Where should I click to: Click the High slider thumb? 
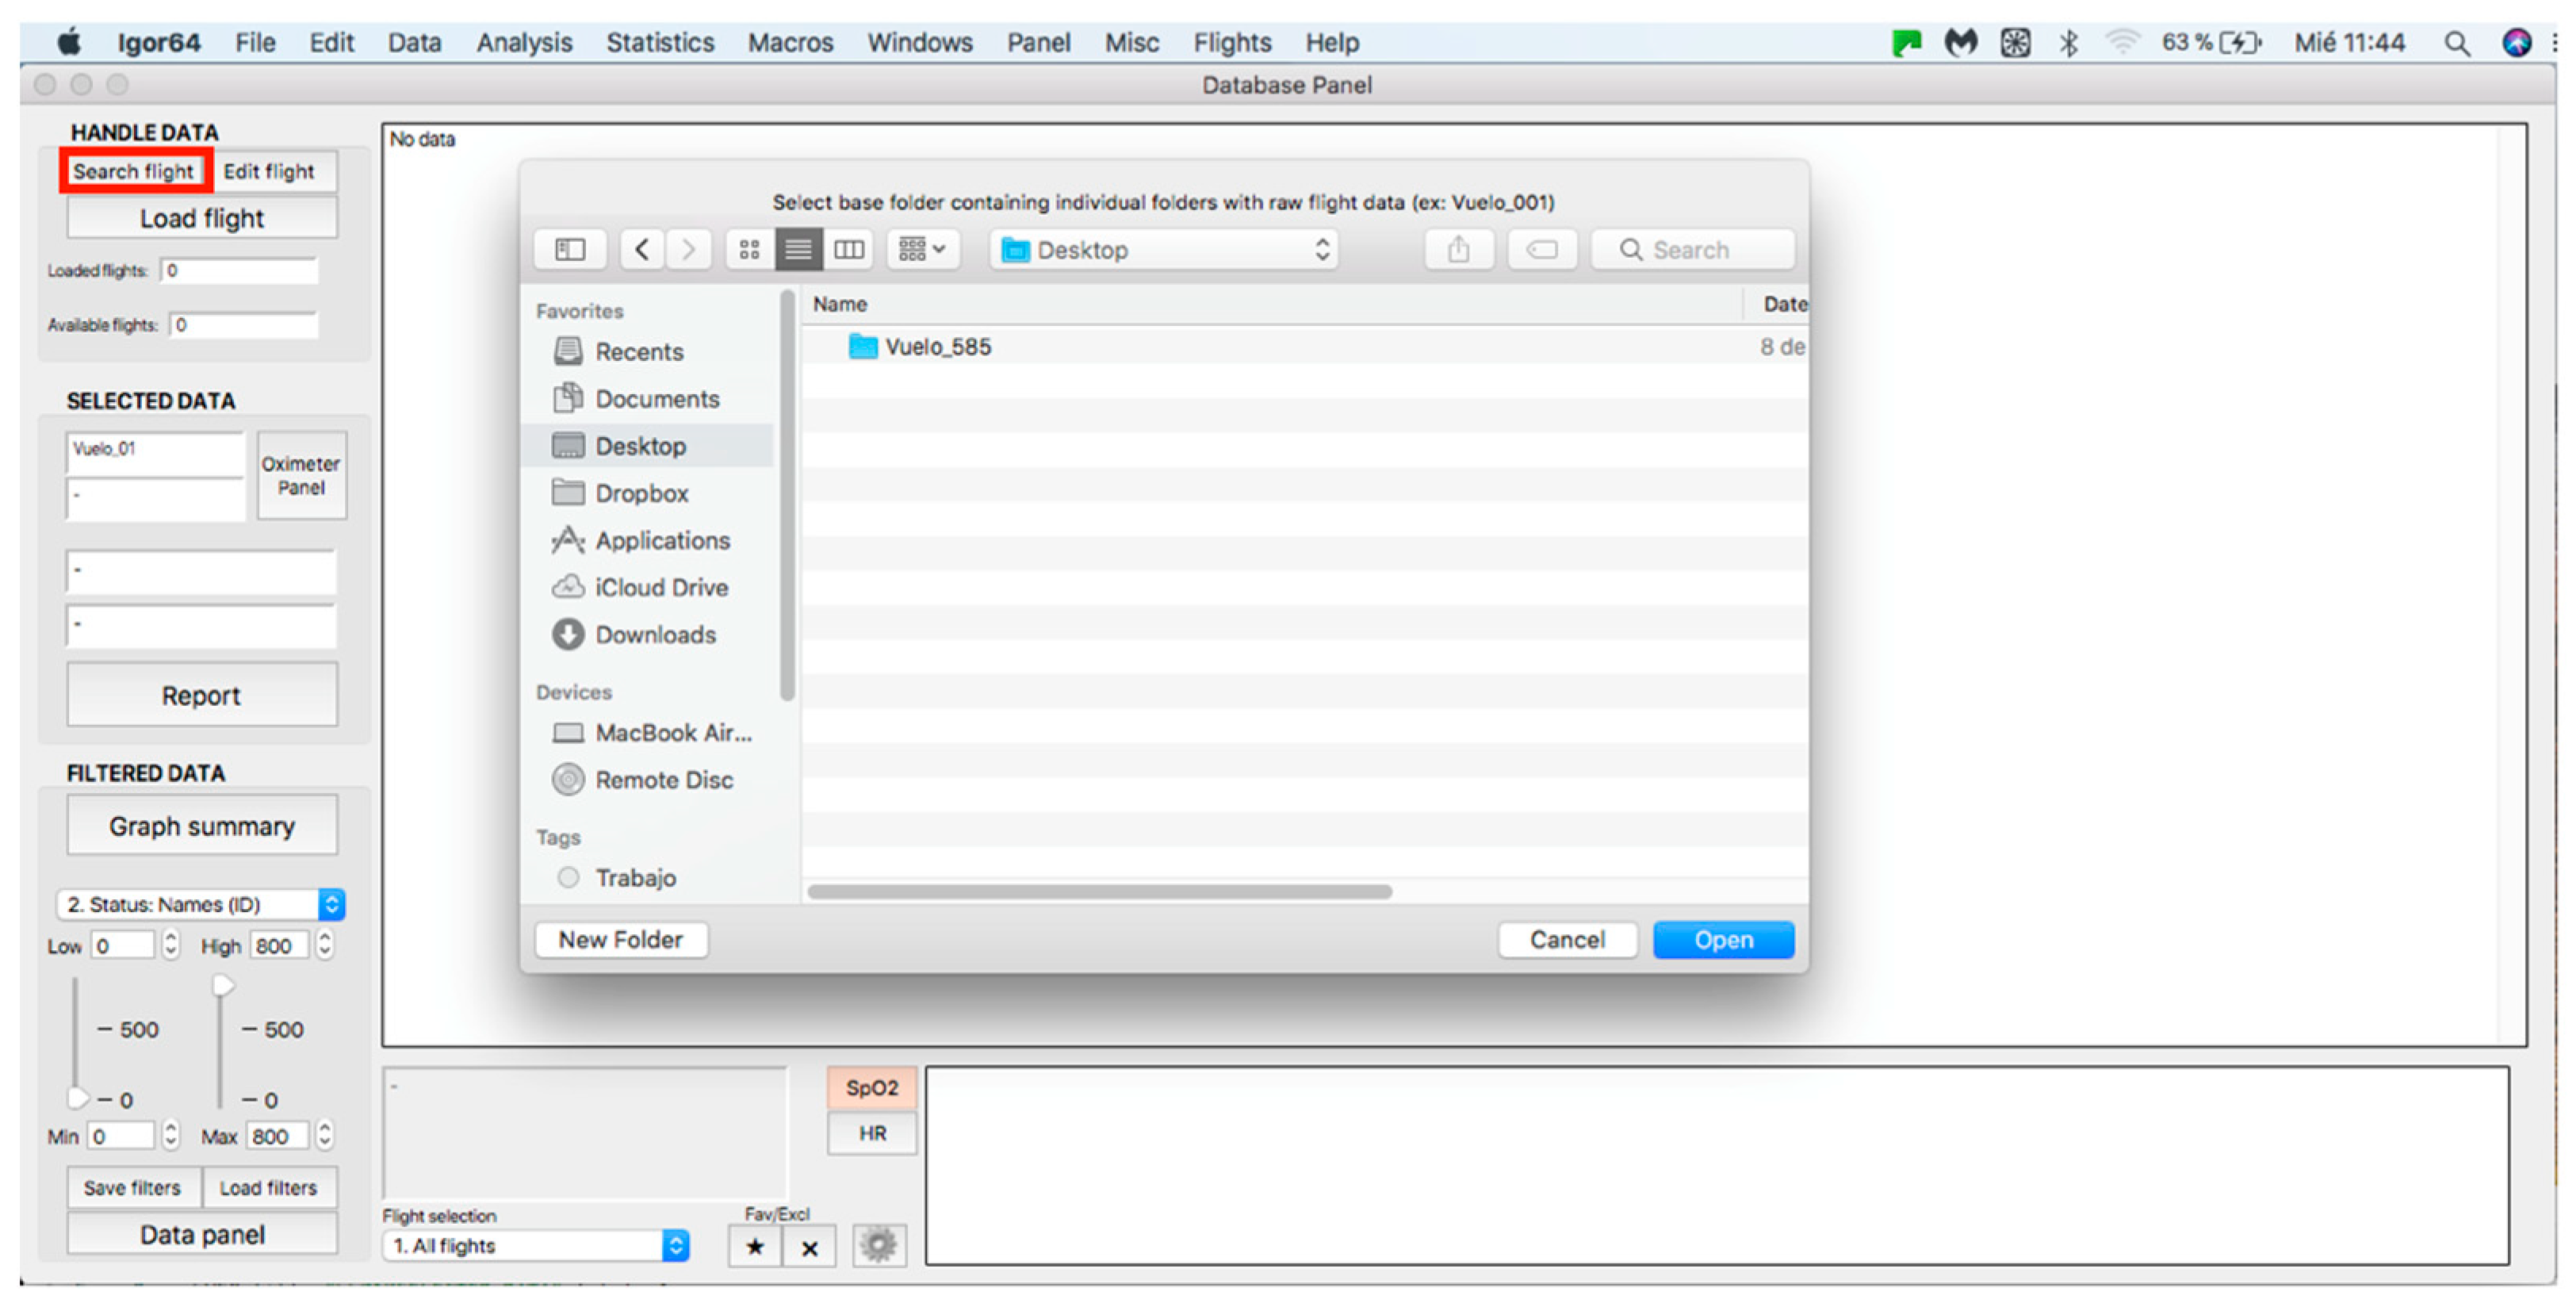click(x=222, y=986)
